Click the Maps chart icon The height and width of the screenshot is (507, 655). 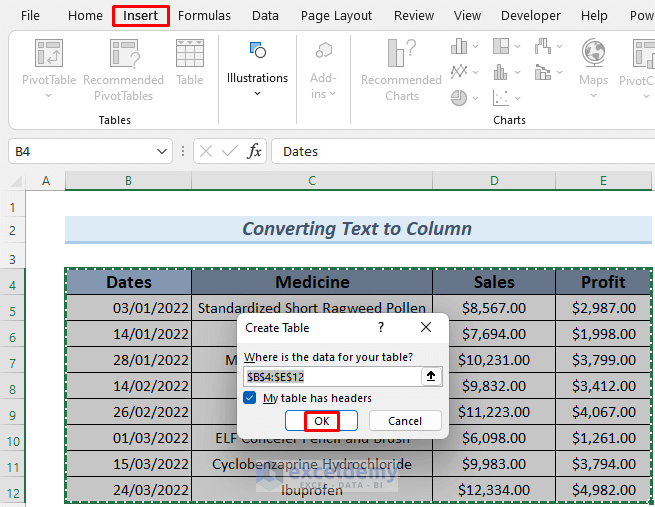[593, 53]
